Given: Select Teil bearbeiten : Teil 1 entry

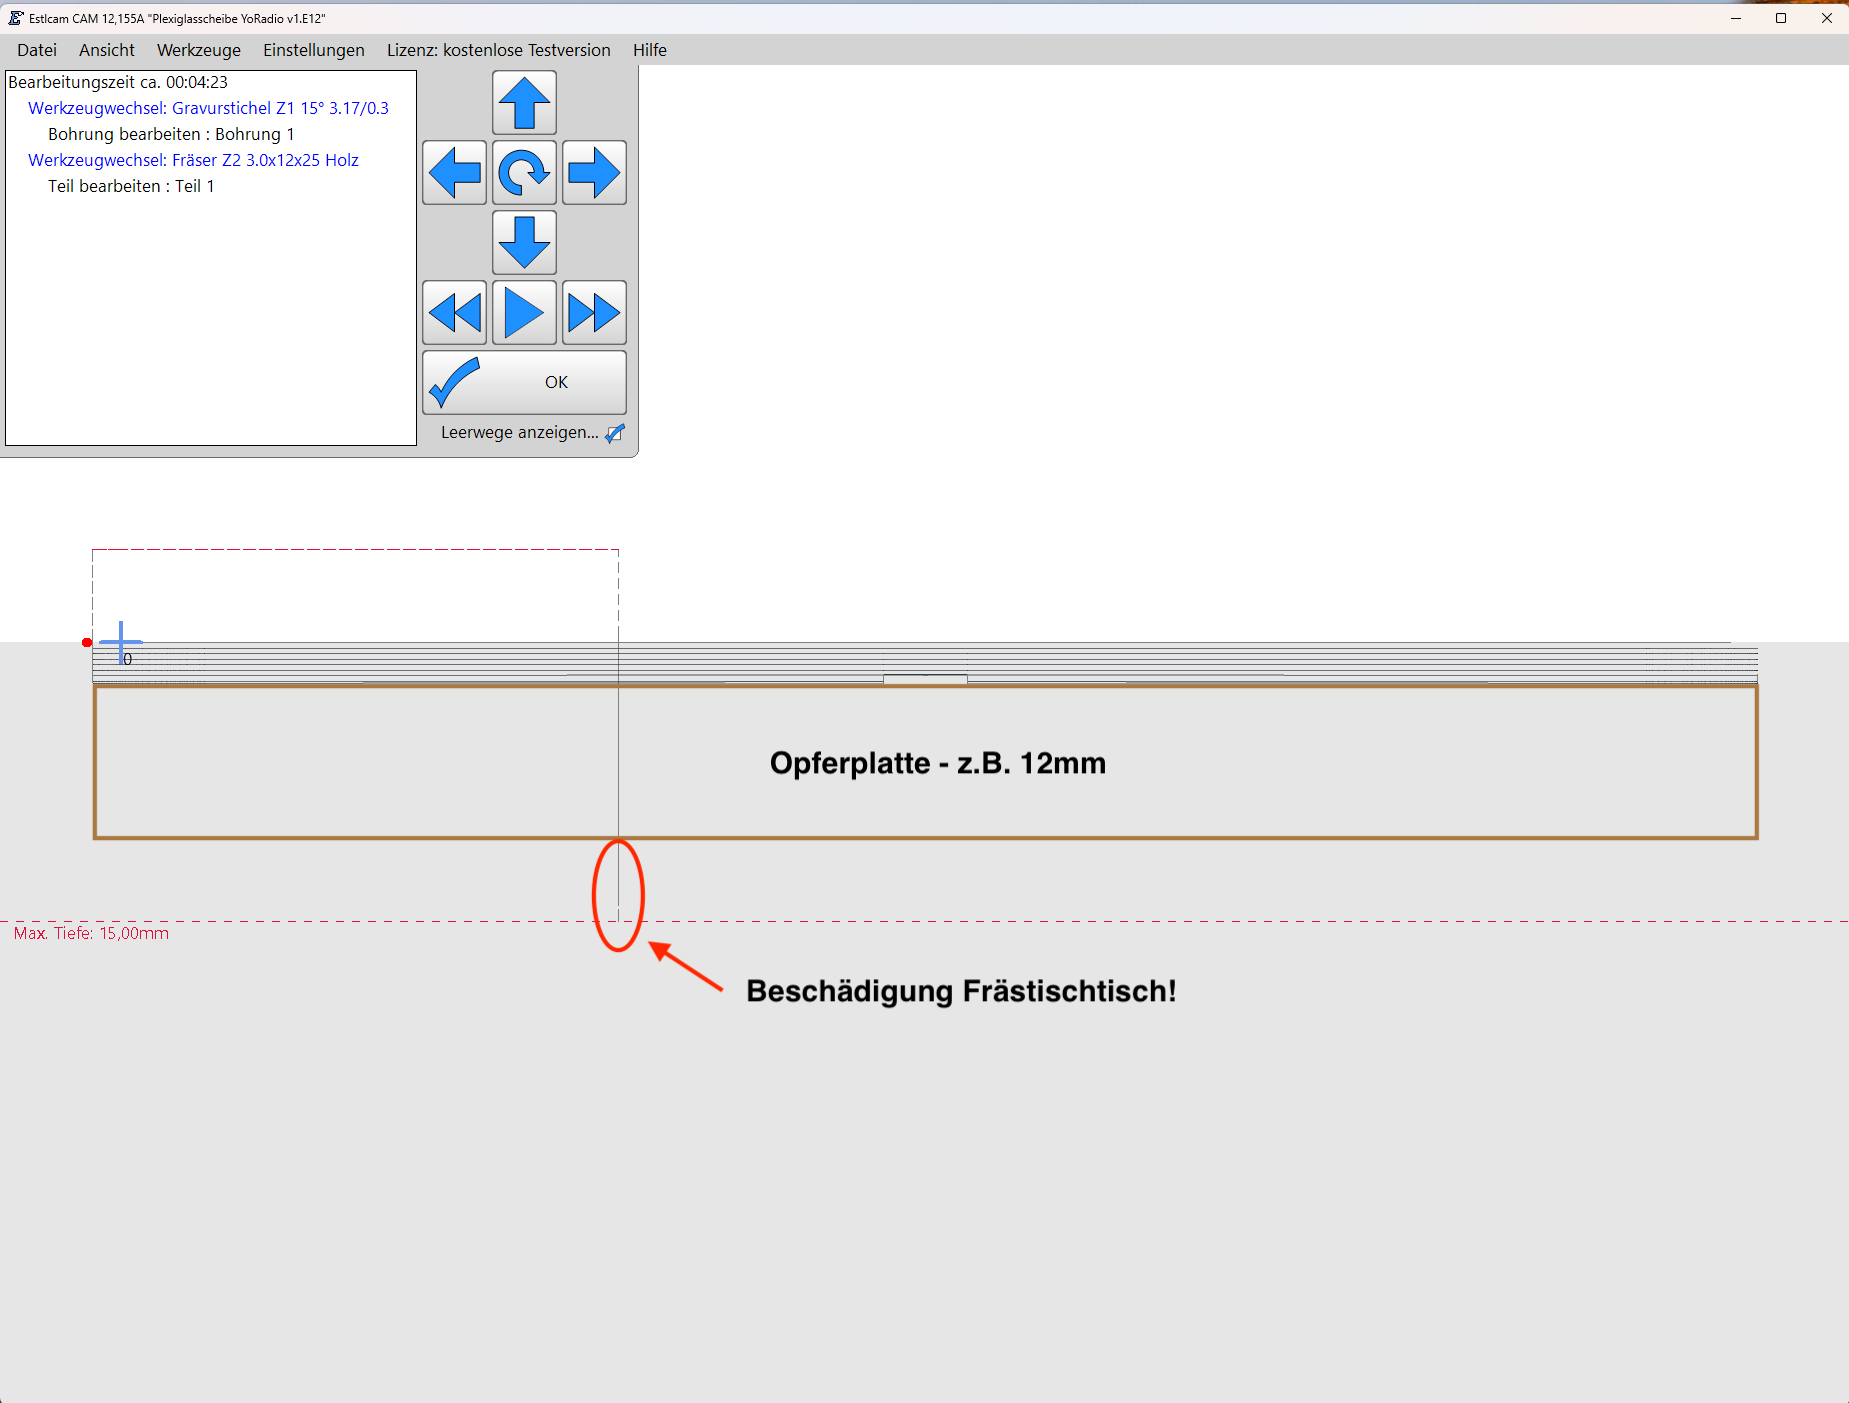Looking at the screenshot, I should 131,186.
